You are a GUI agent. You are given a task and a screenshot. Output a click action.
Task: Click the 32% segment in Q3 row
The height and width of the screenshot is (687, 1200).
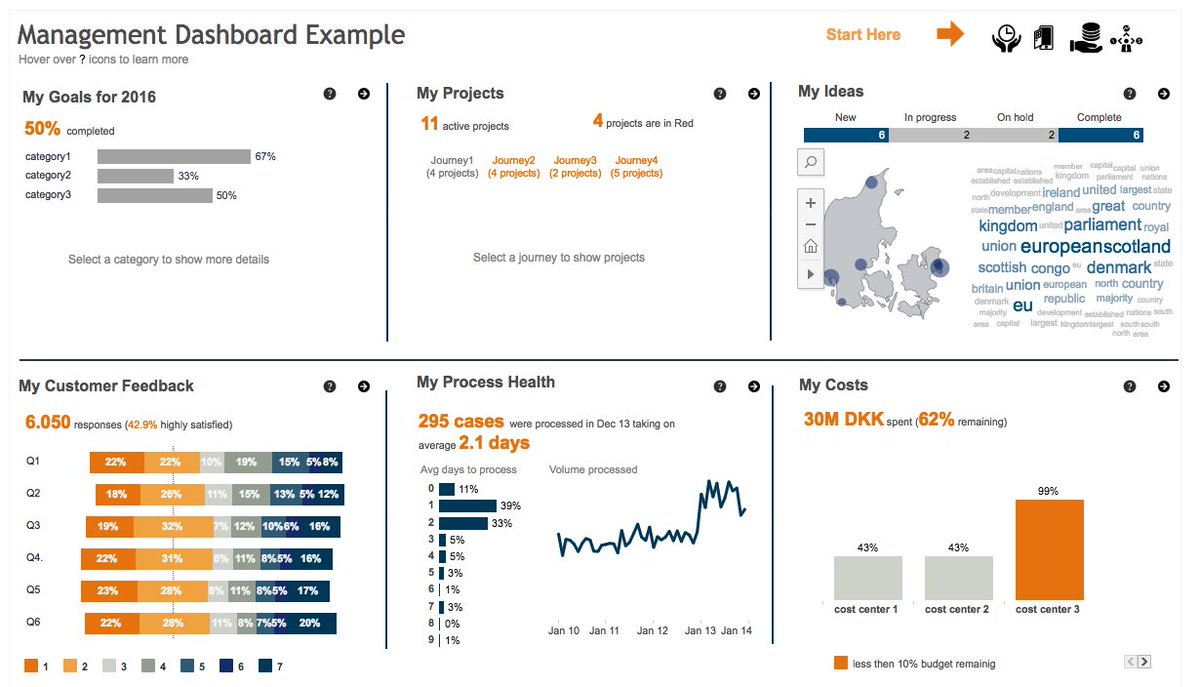172,526
